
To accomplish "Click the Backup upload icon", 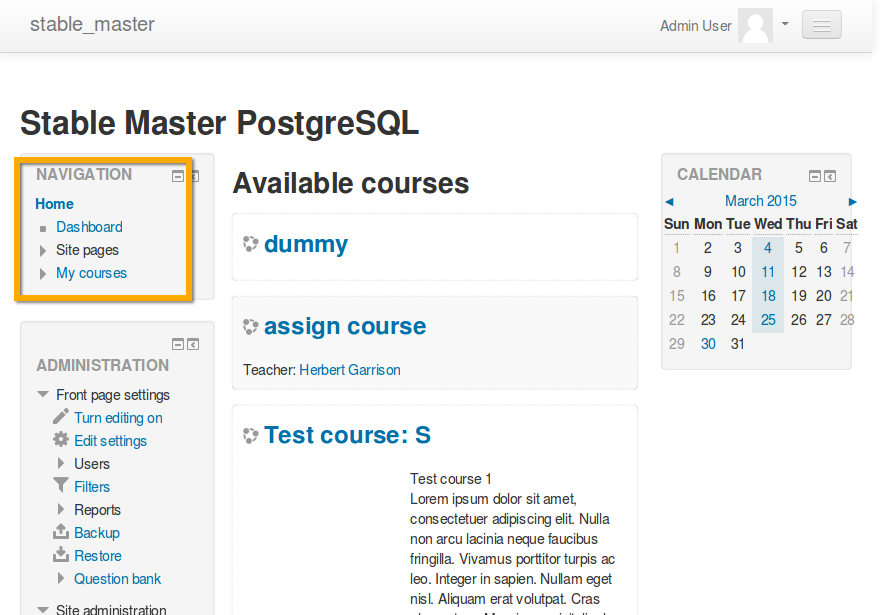I will tap(61, 532).
